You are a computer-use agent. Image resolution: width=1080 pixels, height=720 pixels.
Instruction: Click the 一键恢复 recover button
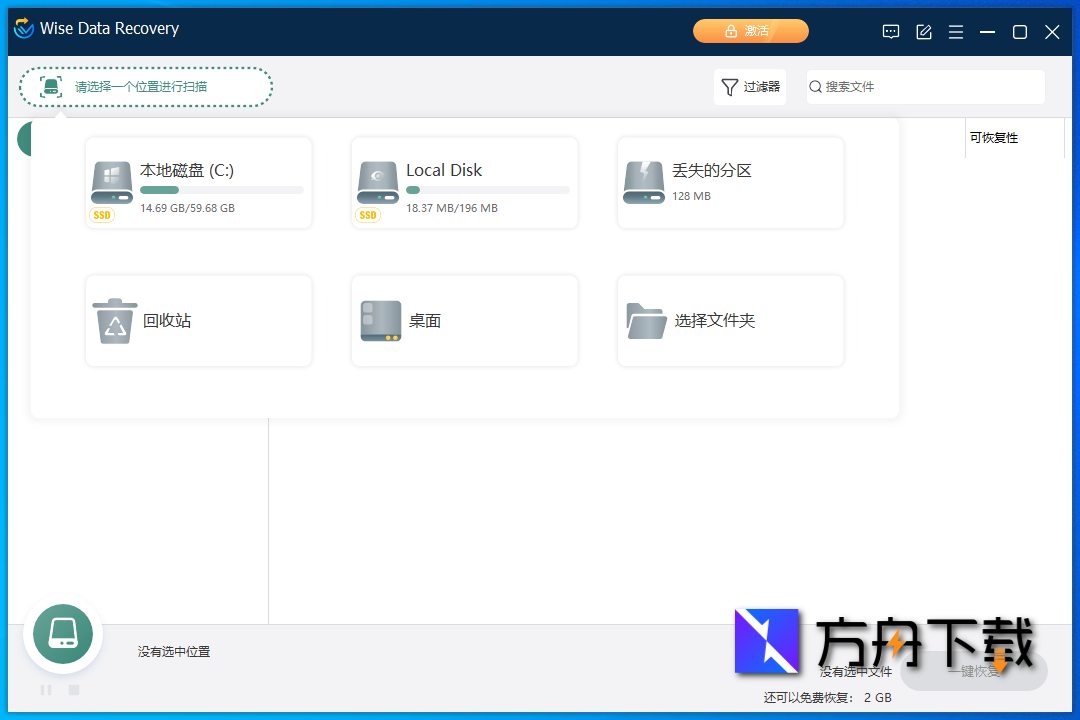[972, 671]
